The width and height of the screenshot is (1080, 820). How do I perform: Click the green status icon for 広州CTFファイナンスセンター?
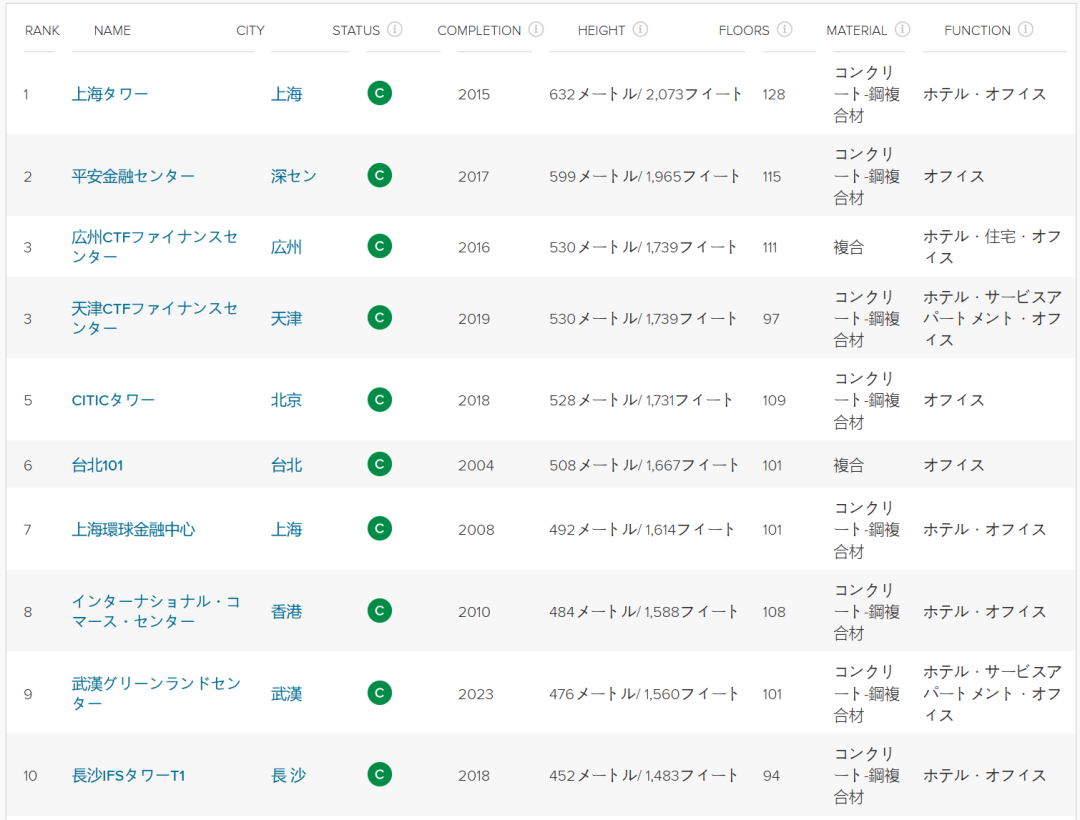click(380, 246)
